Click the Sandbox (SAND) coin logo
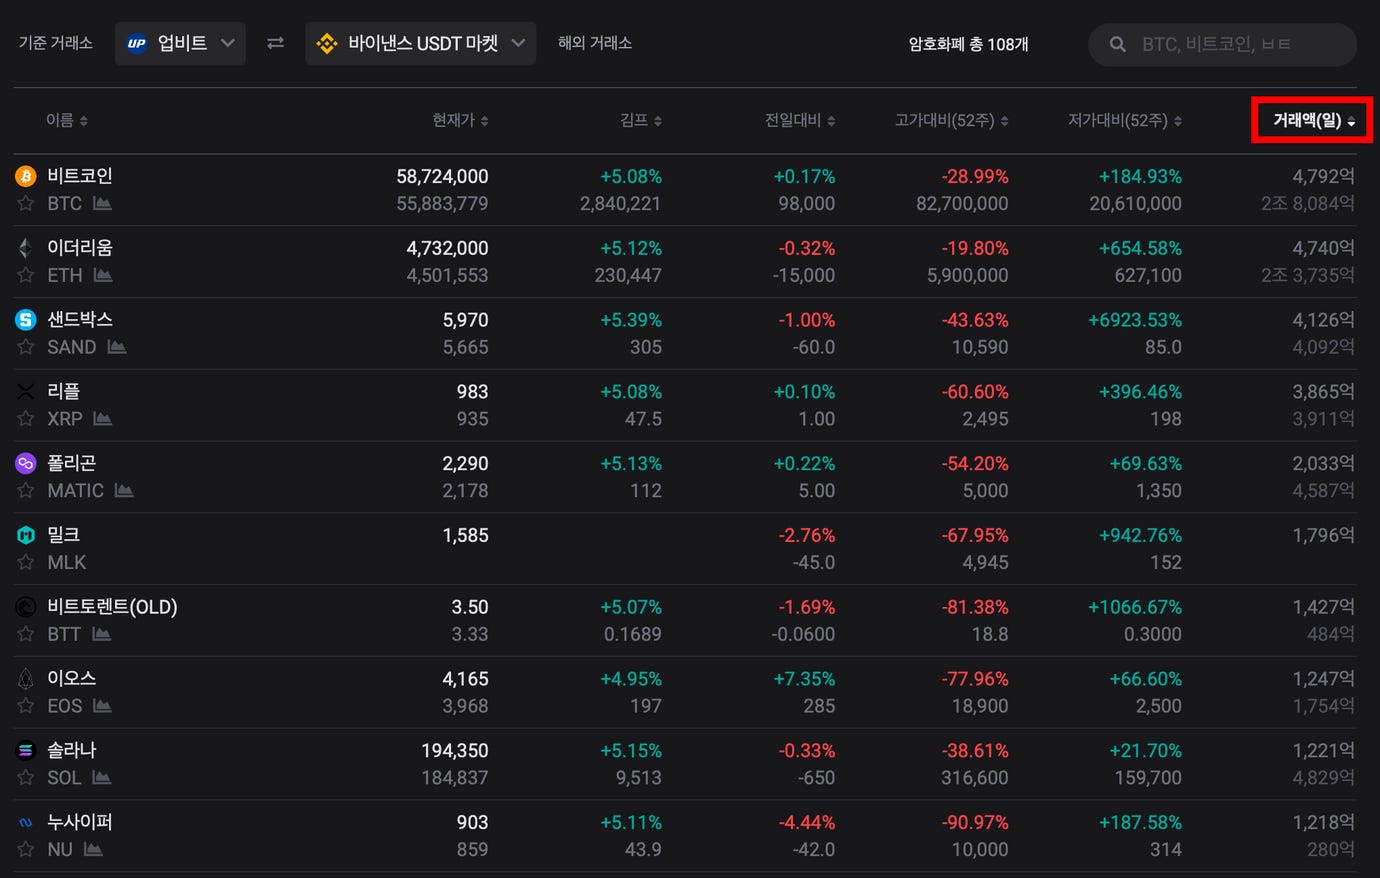This screenshot has width=1380, height=878. (26, 320)
